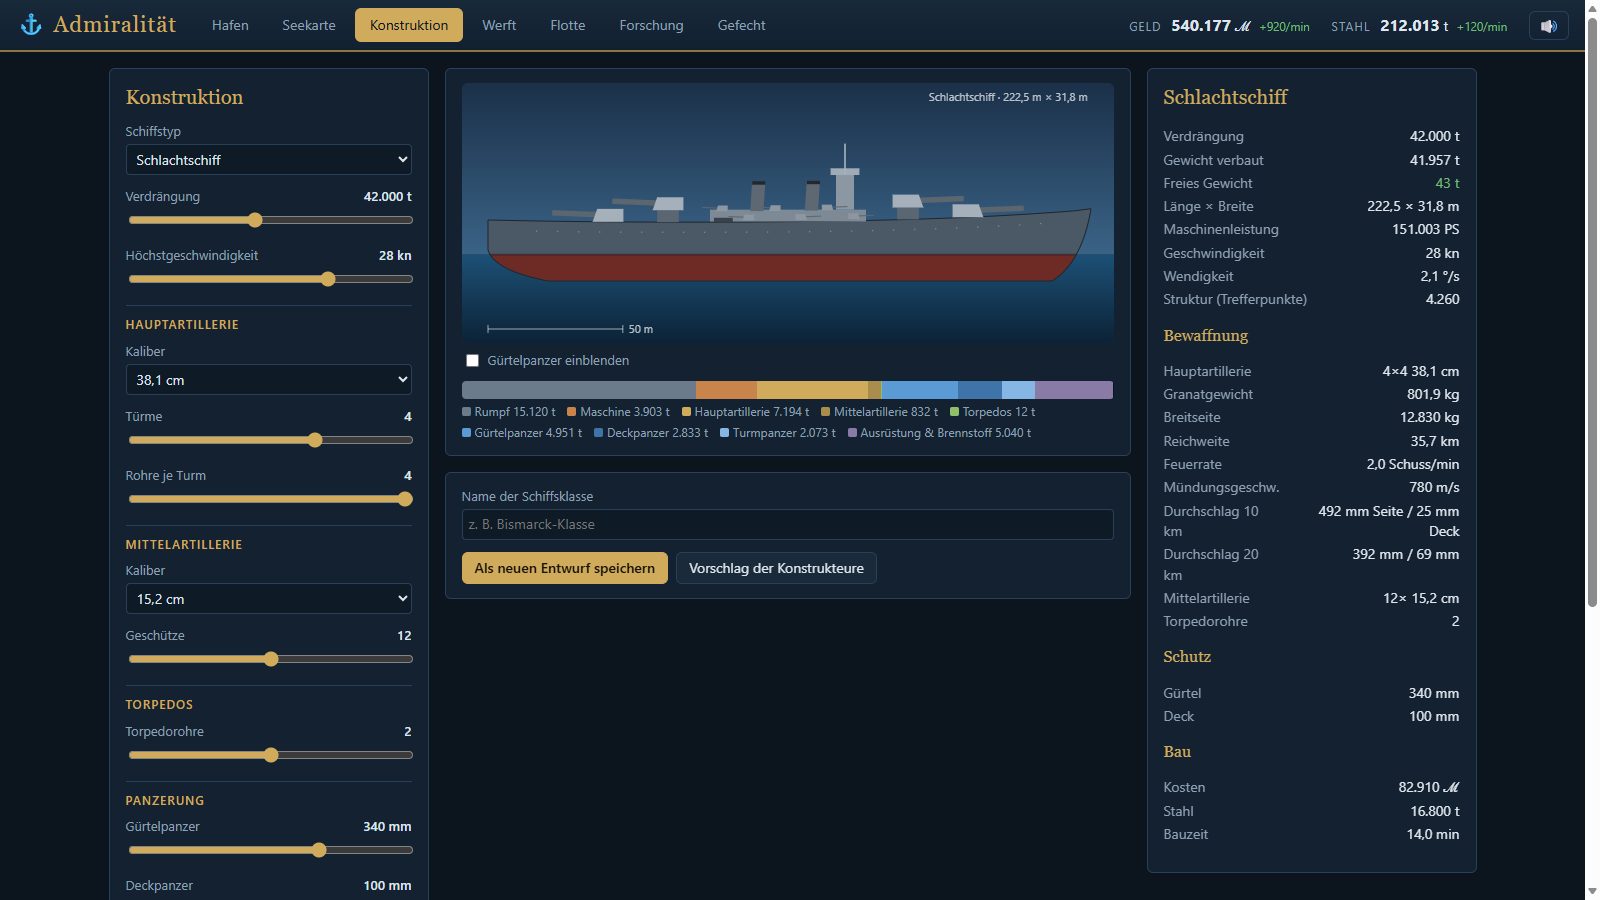The image size is (1600, 900).
Task: Click Torpedos 12 t legend entry
Action: (993, 412)
